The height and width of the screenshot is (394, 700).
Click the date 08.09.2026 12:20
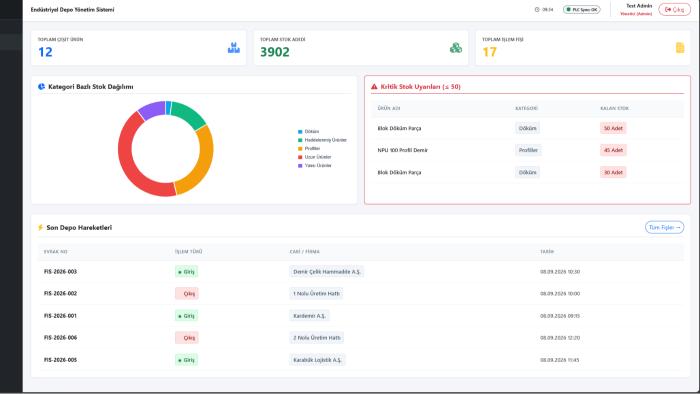(560, 338)
